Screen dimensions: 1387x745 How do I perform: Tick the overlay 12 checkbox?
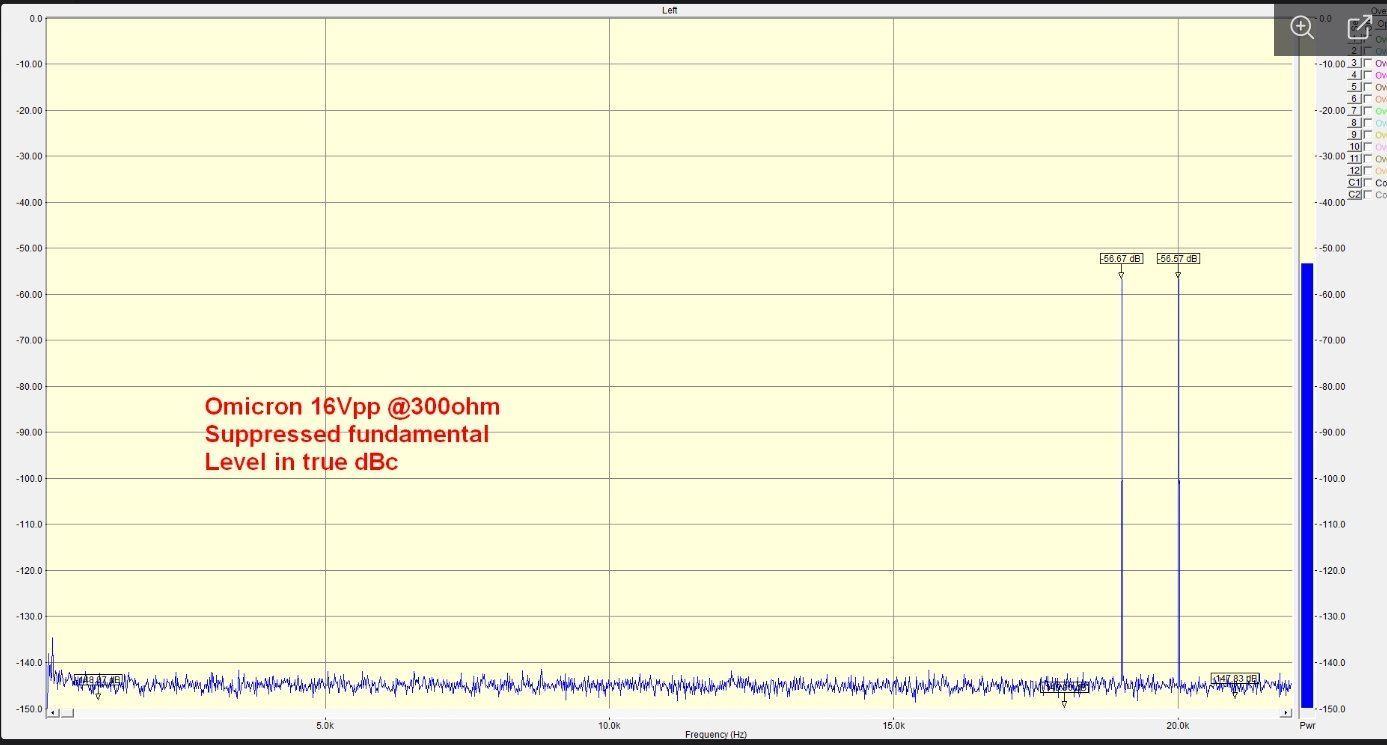click(1368, 171)
